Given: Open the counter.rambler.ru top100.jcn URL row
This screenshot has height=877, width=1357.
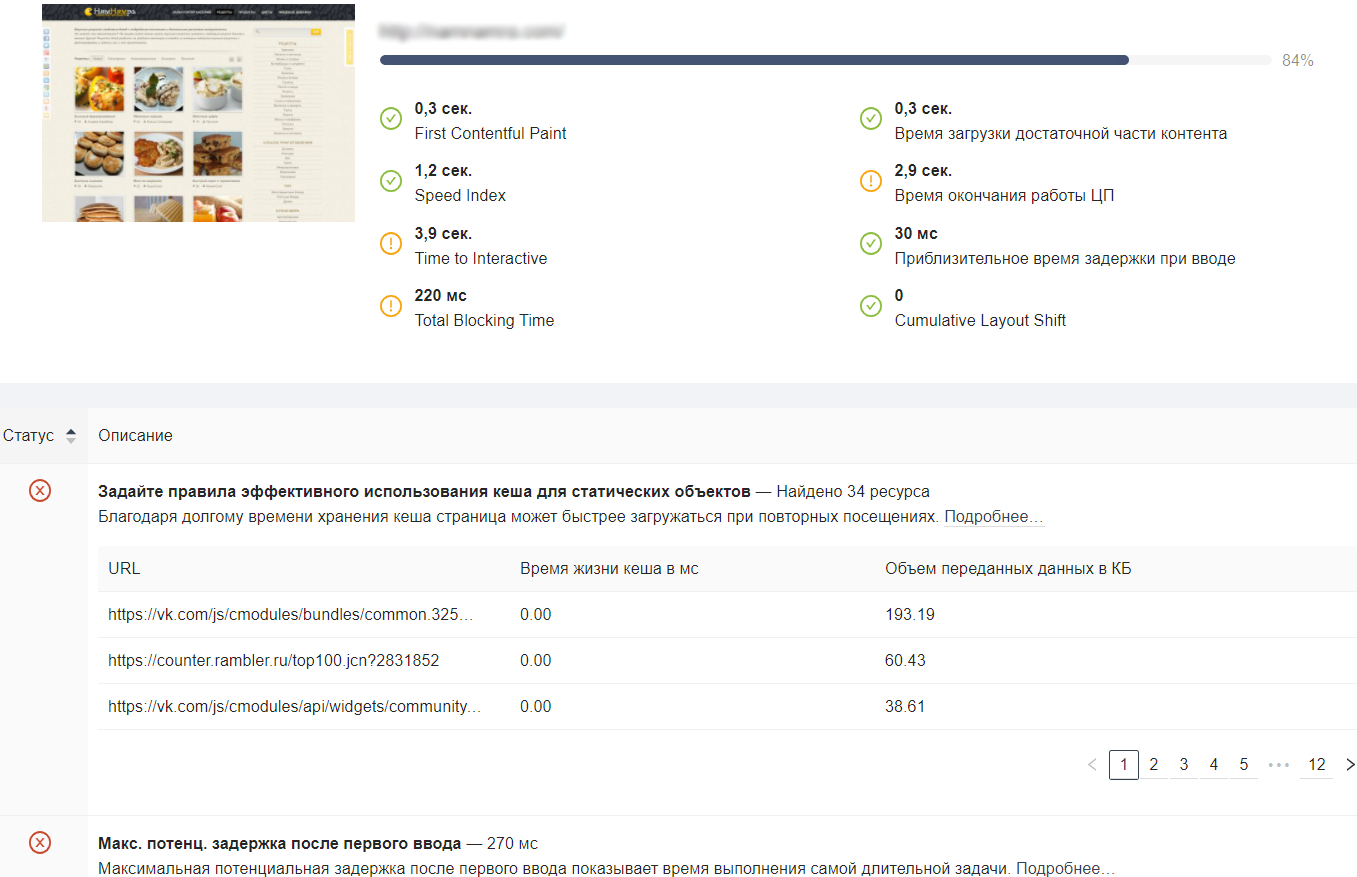Looking at the screenshot, I should tap(273, 661).
